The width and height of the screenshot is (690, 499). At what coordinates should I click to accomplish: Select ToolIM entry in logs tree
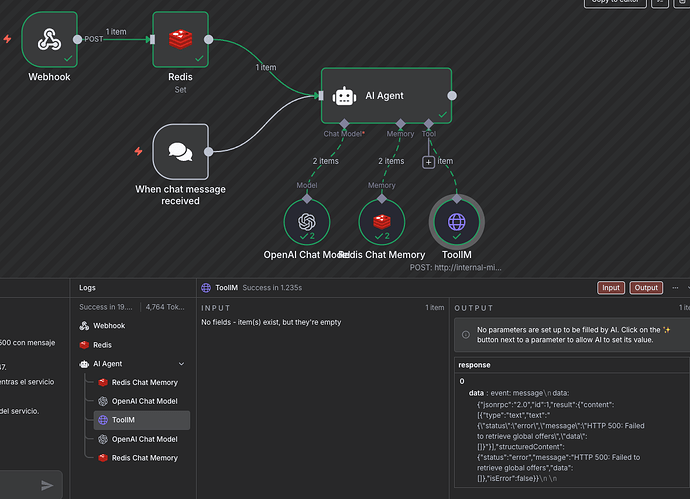coord(125,420)
